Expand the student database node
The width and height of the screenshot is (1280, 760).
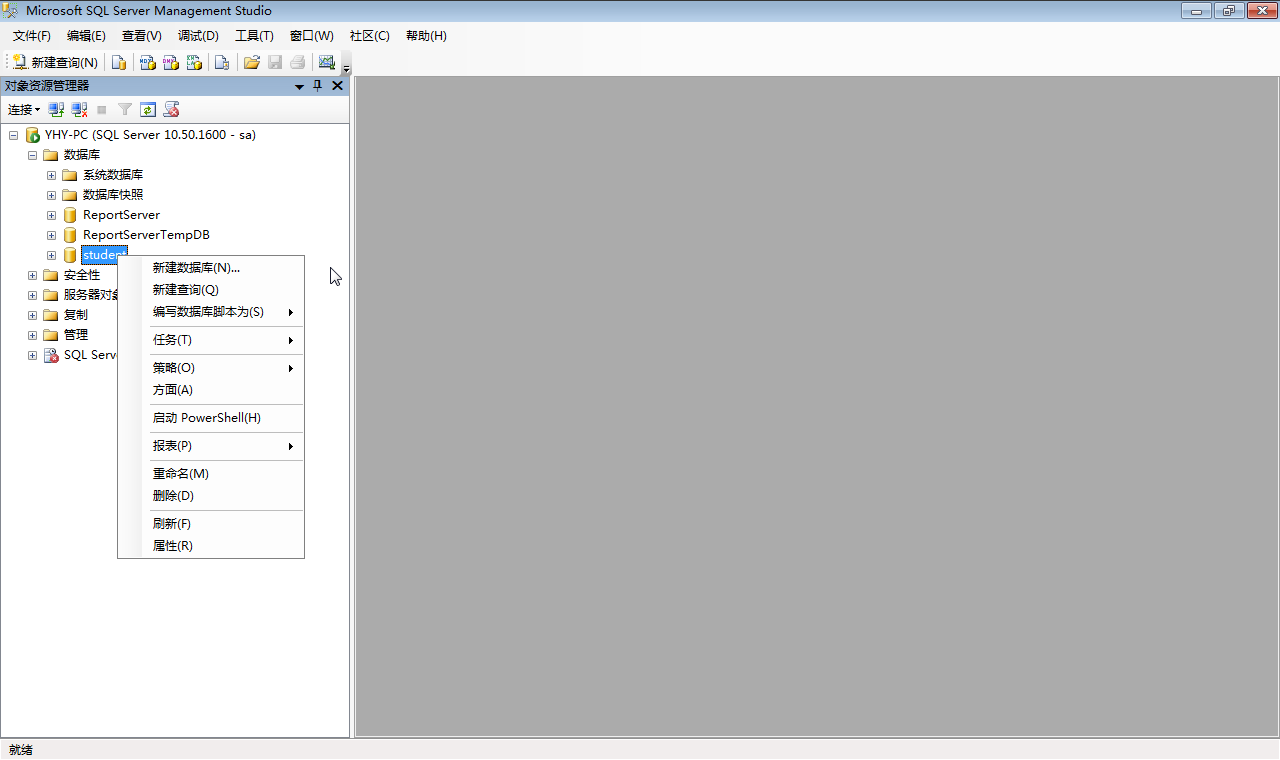(51, 255)
